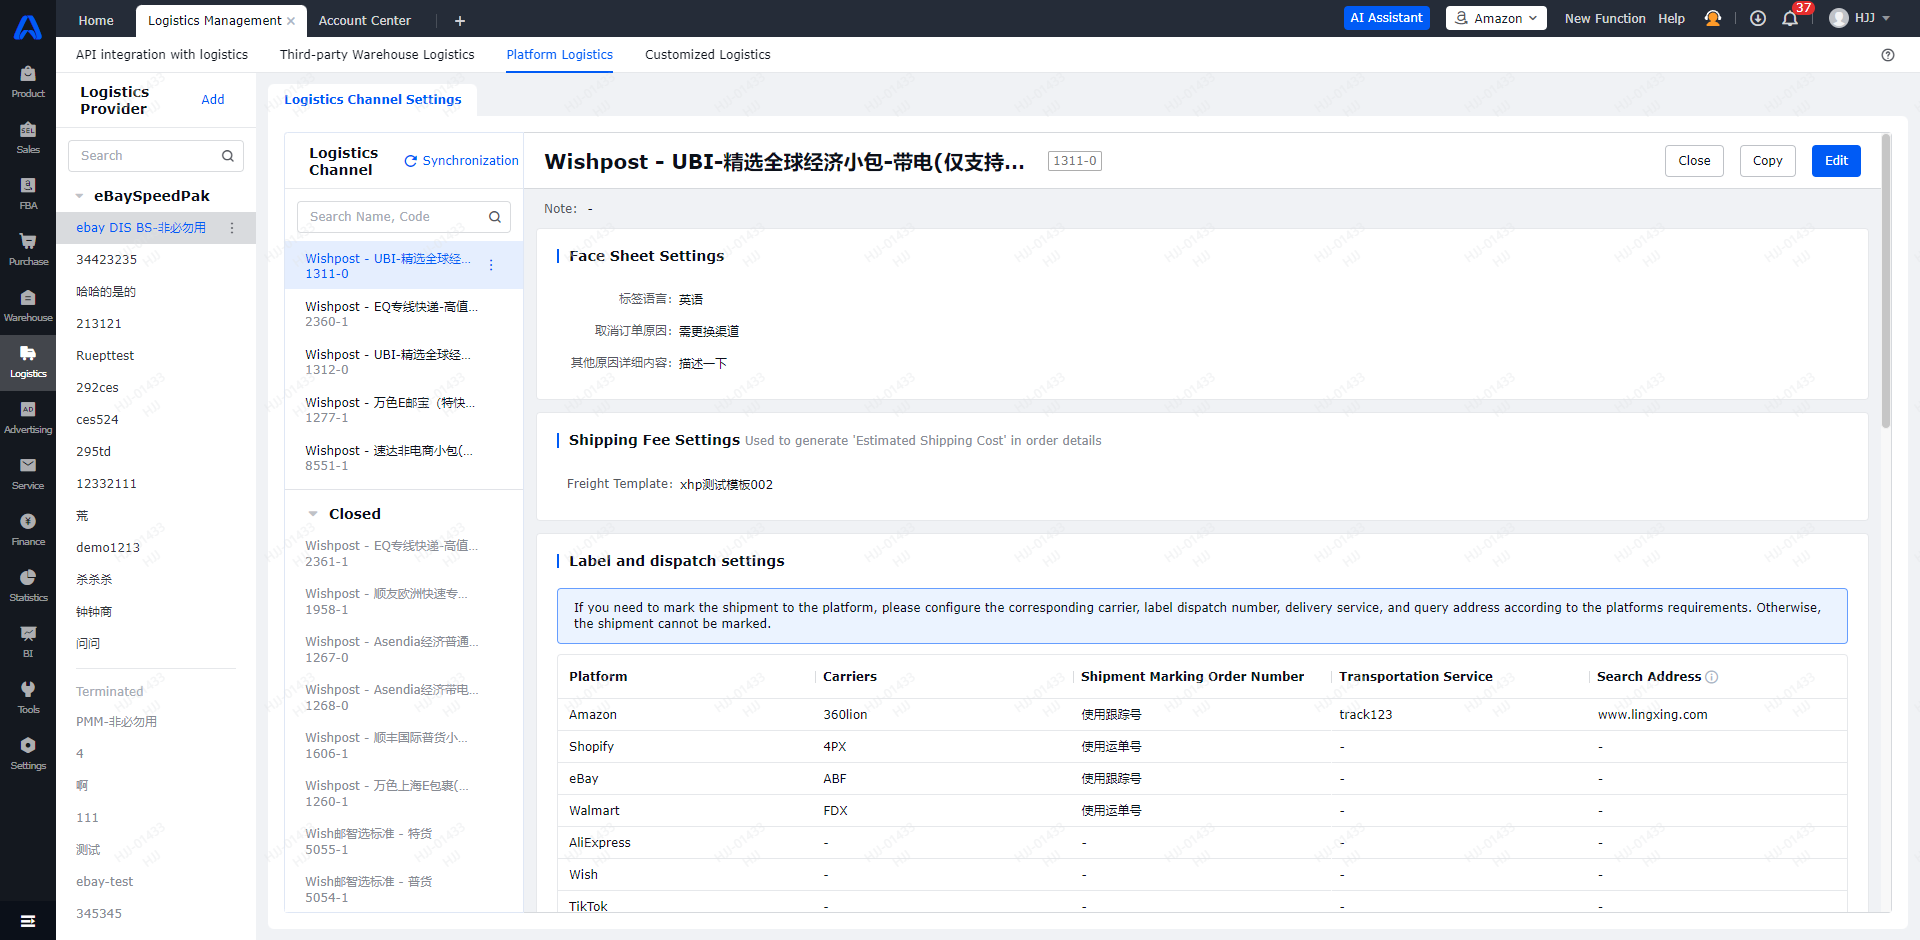Go to the Warehouse section
Viewport: 1920px width, 940px height.
click(27, 302)
